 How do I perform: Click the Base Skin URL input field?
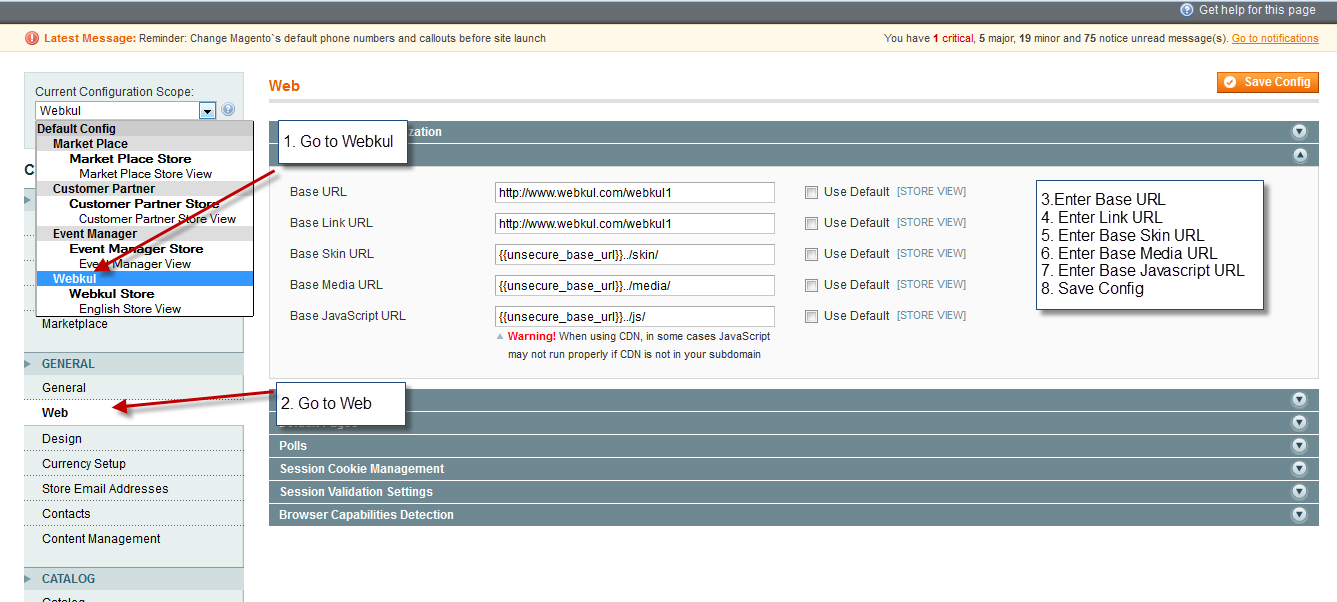click(x=635, y=254)
